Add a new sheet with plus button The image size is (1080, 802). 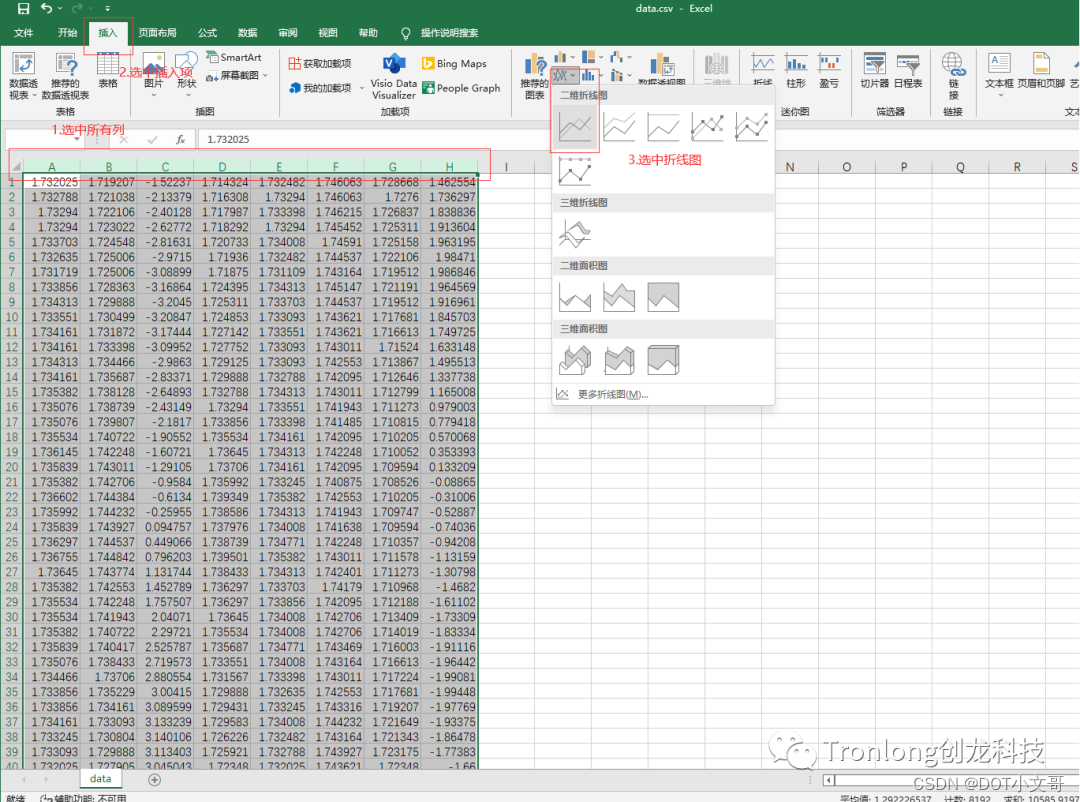(154, 779)
